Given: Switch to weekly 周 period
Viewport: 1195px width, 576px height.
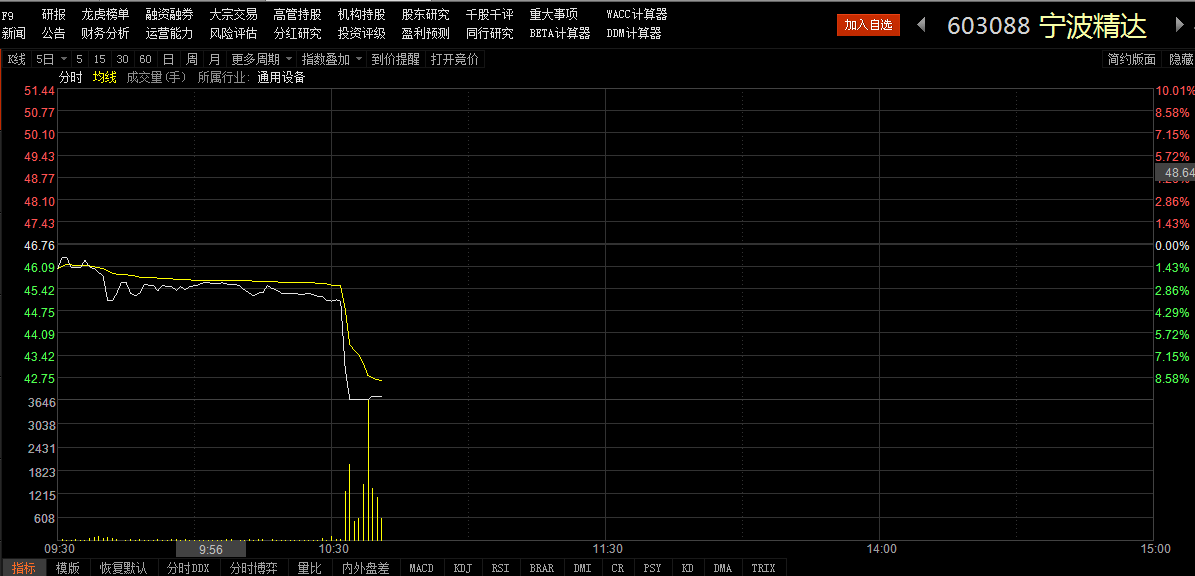Looking at the screenshot, I should click(191, 59).
